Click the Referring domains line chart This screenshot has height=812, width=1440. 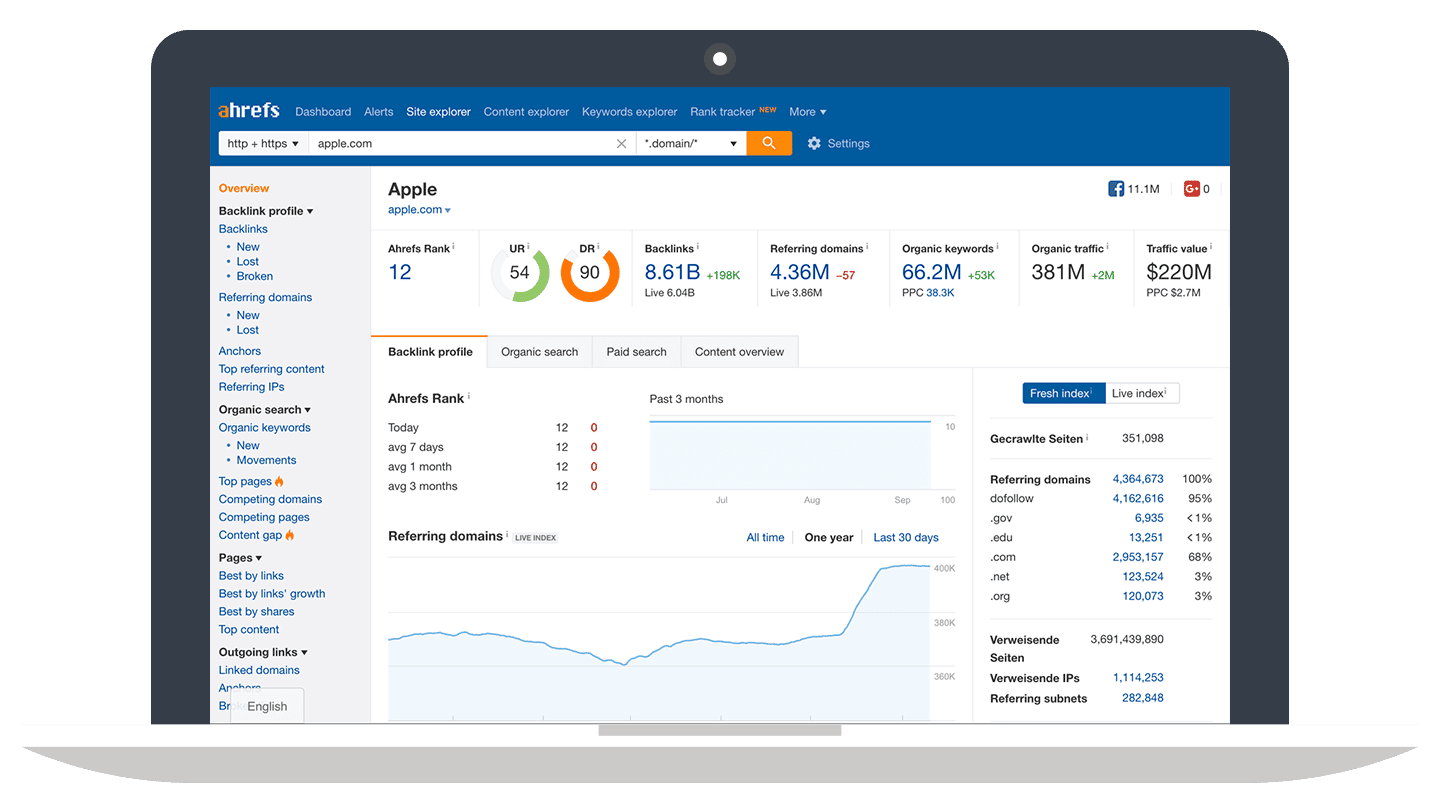click(659, 638)
